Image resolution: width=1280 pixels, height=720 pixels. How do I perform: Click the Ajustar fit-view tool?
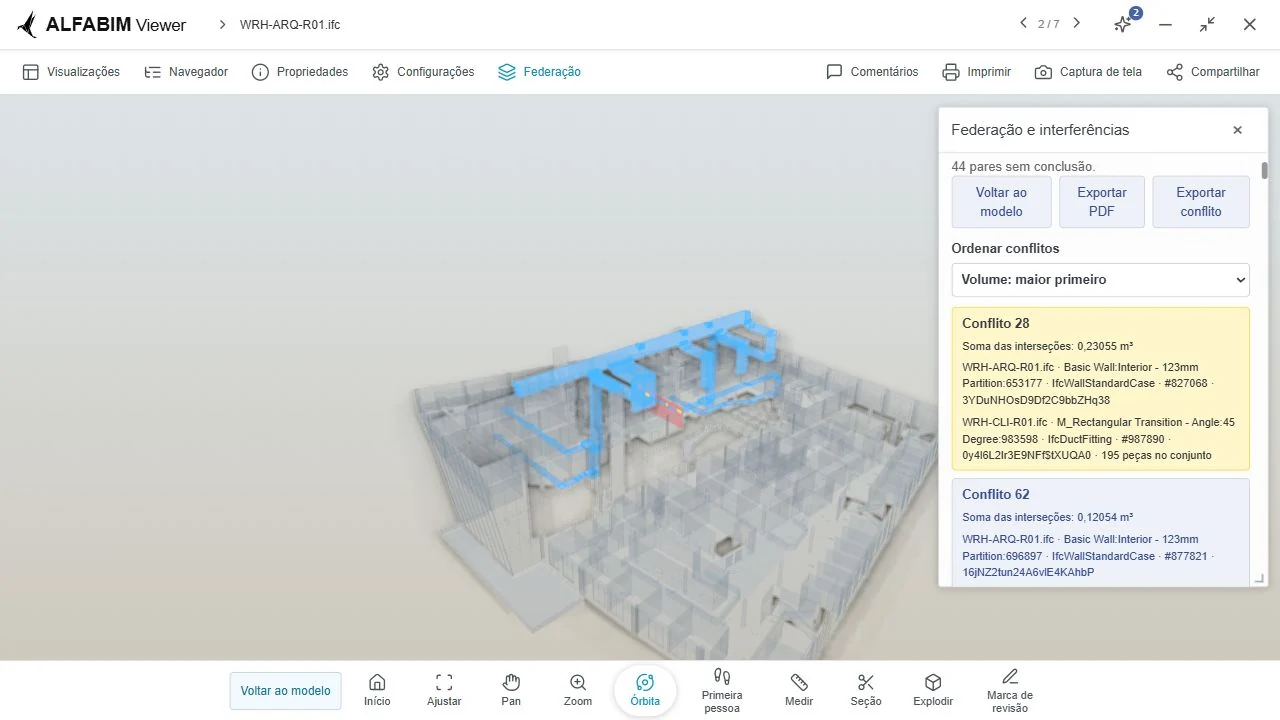(x=444, y=690)
